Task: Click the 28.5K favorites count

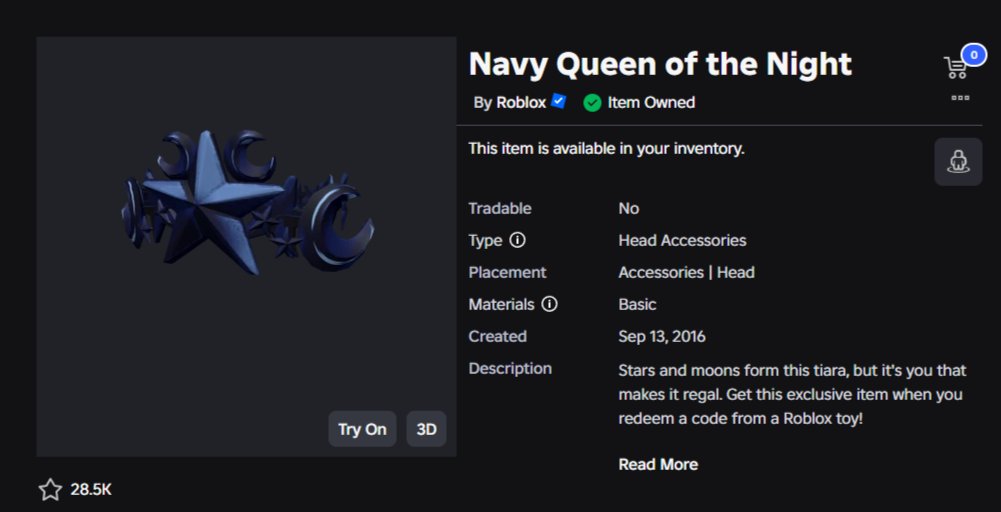Action: (91, 490)
